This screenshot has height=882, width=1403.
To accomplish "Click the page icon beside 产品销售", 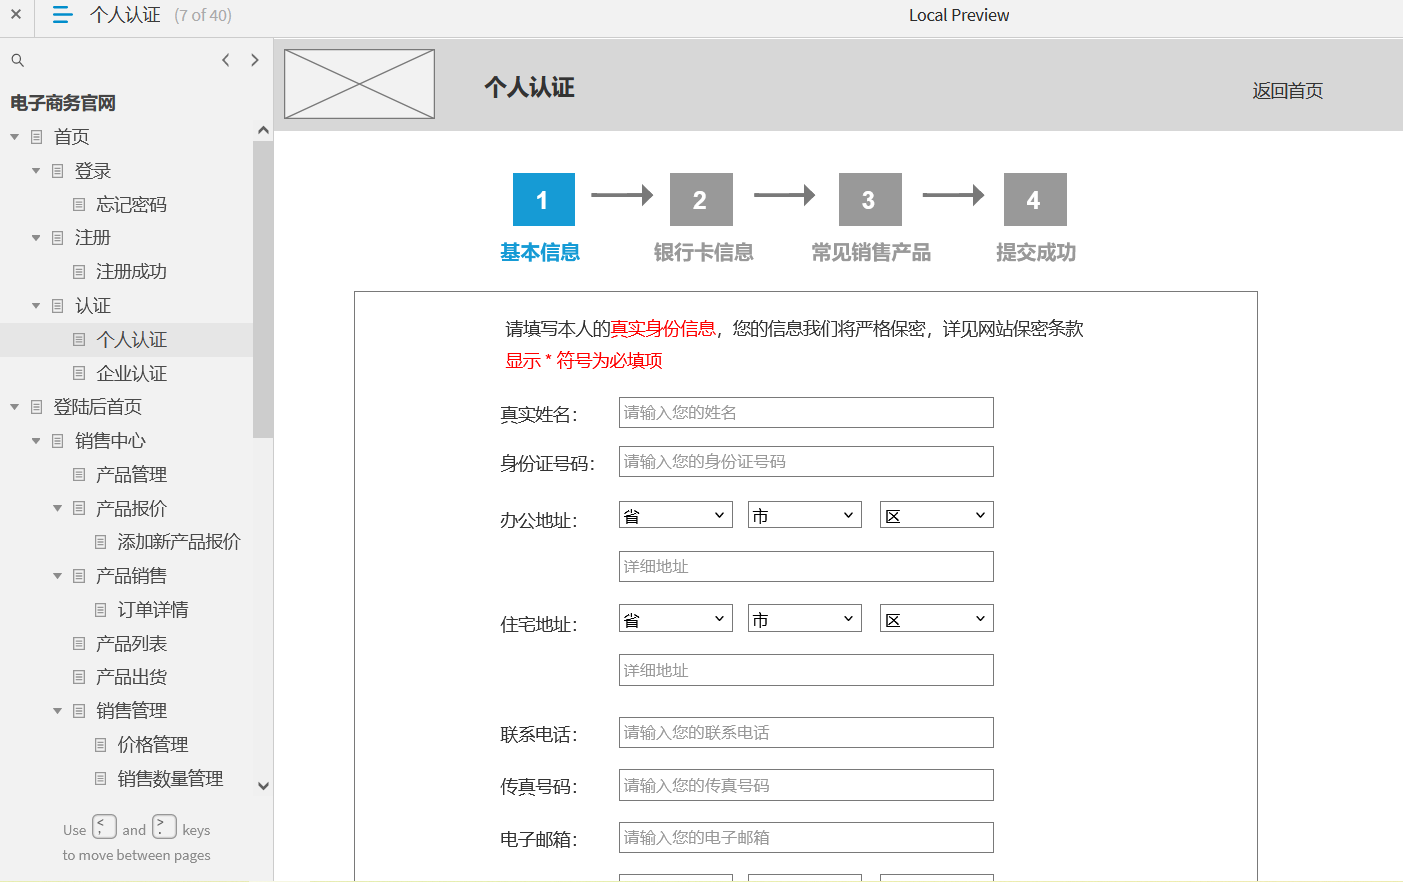I will [79, 576].
